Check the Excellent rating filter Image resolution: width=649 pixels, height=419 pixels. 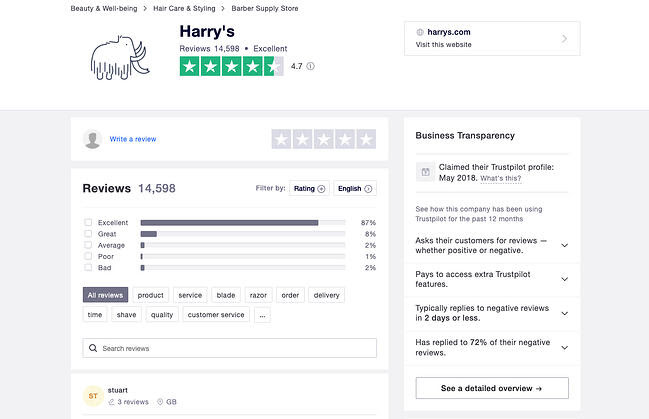click(88, 222)
